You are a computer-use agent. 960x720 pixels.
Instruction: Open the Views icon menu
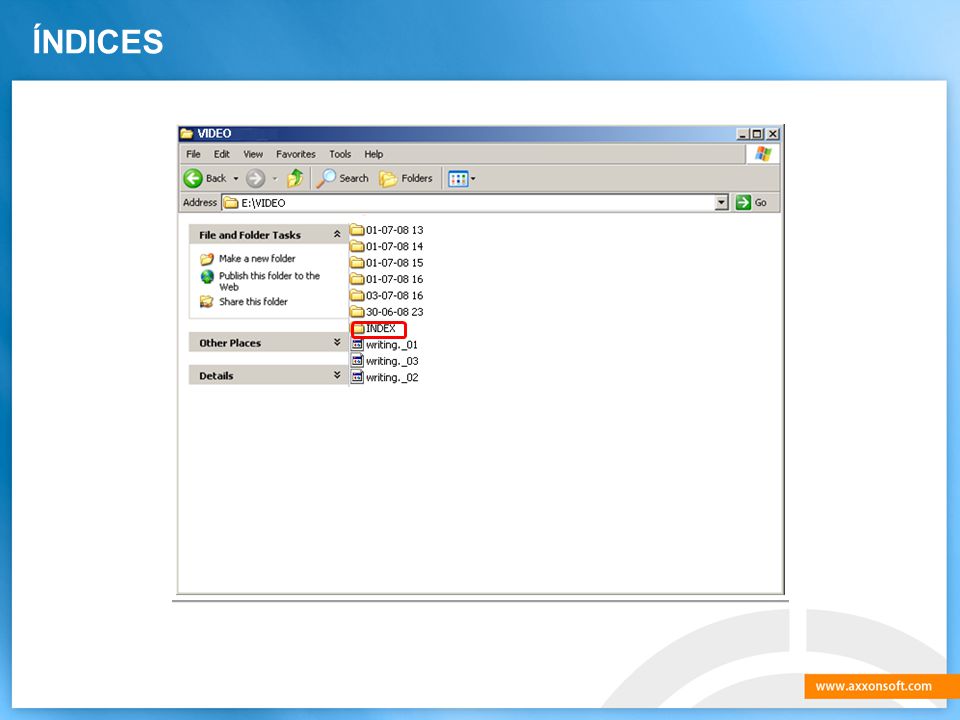pos(458,179)
